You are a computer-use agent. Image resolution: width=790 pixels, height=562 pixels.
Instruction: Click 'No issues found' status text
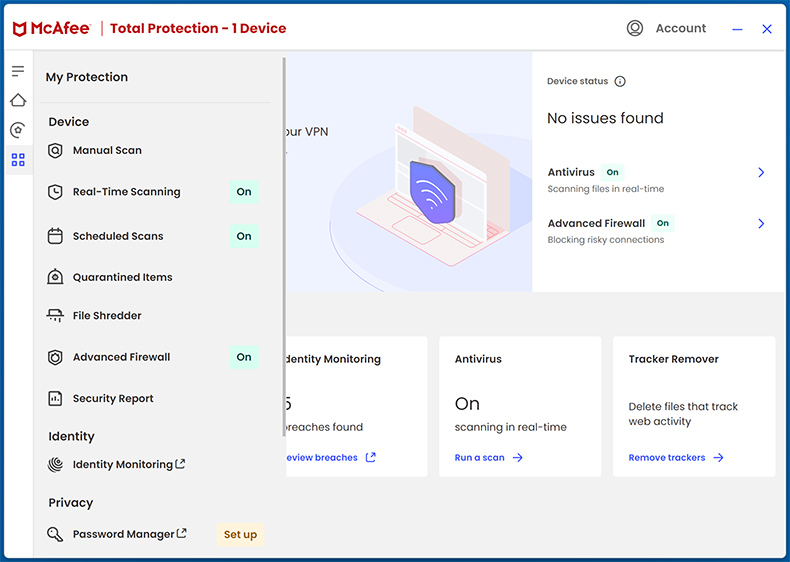coord(605,118)
